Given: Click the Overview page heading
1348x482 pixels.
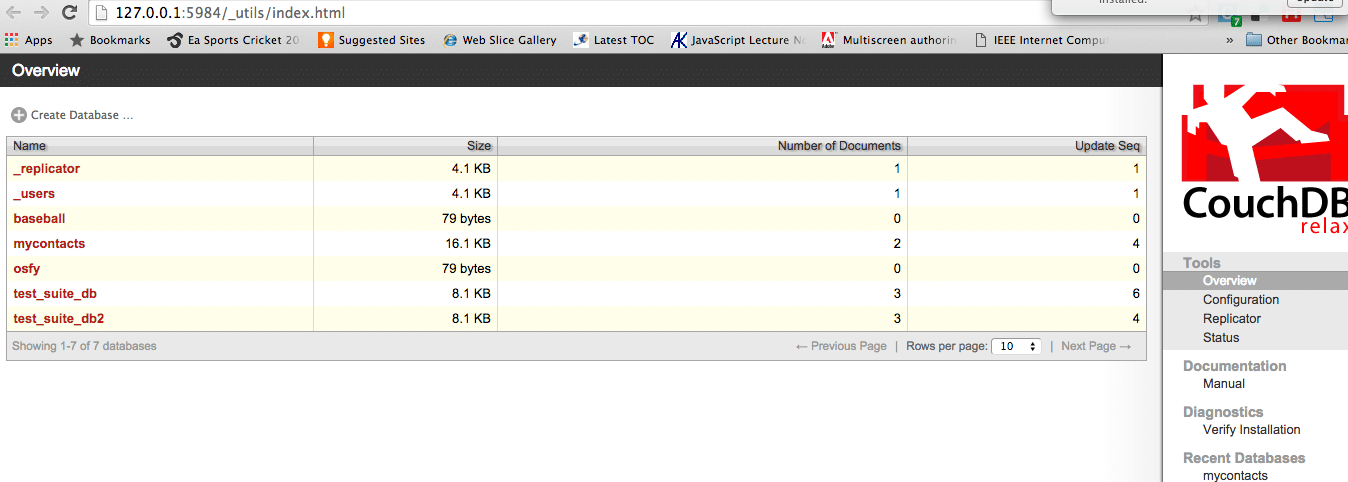Looking at the screenshot, I should click(46, 71).
